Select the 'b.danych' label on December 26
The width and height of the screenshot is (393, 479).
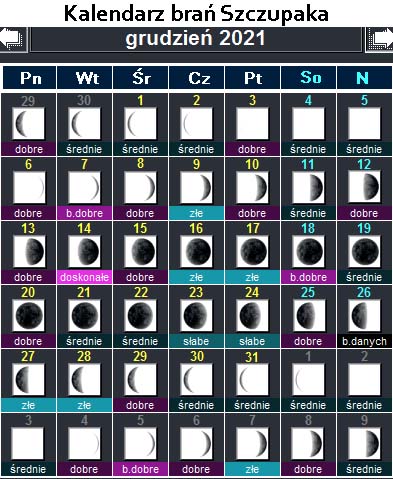coord(364,341)
